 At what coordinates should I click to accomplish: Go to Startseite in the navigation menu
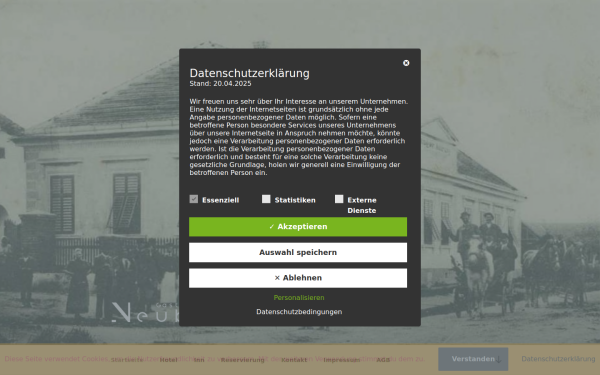[x=127, y=360]
